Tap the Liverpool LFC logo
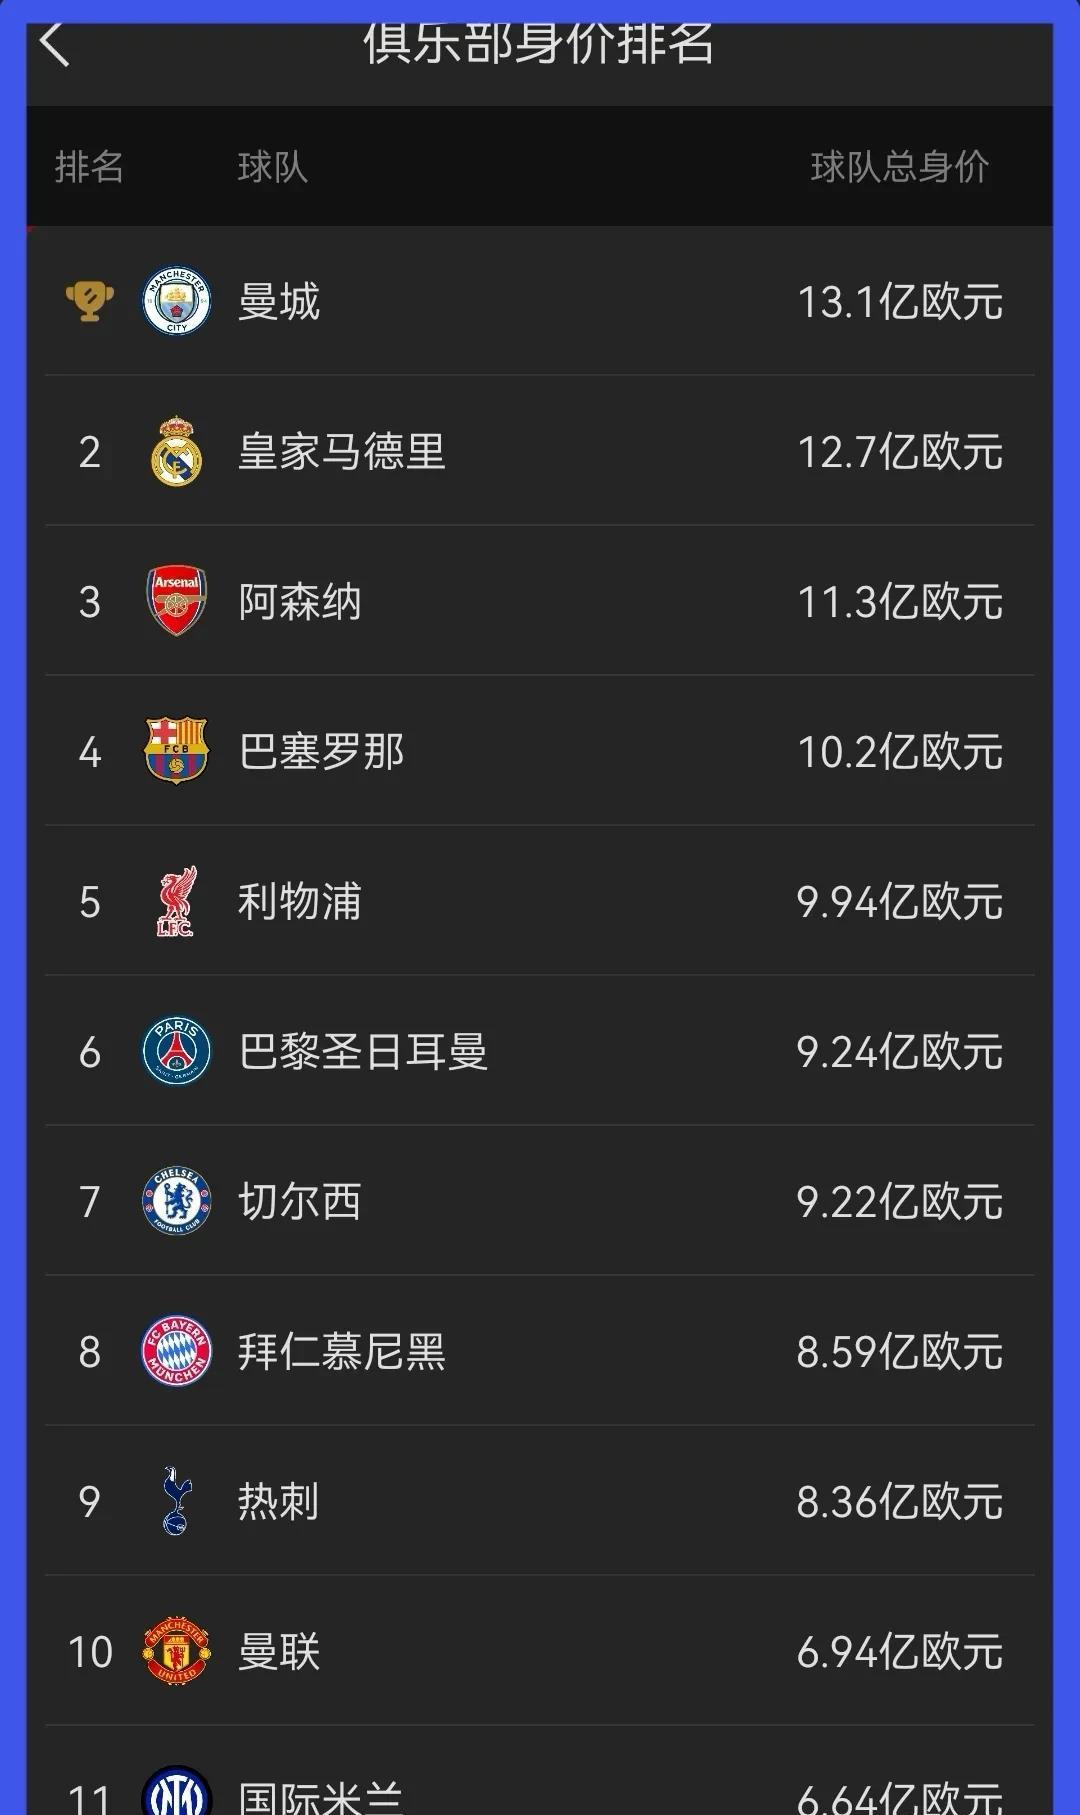This screenshot has width=1080, height=1815. pyautogui.click(x=177, y=902)
